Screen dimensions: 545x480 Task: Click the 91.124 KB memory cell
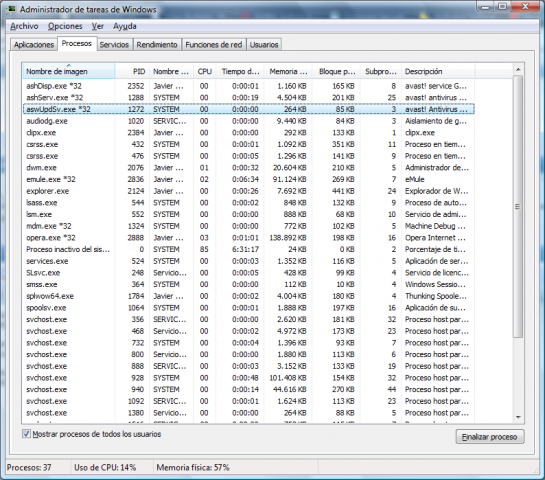[x=290, y=179]
